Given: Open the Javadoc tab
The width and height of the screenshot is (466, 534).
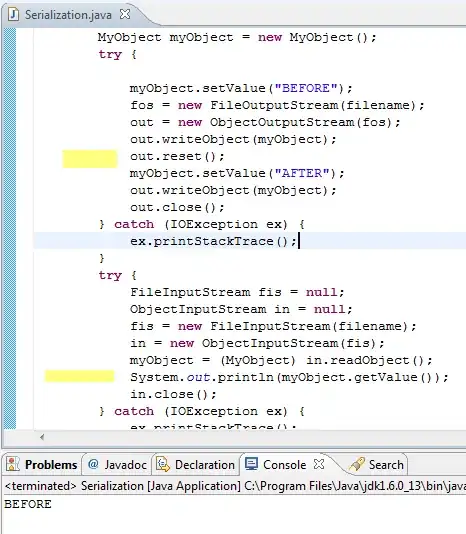Looking at the screenshot, I should pos(117,465).
